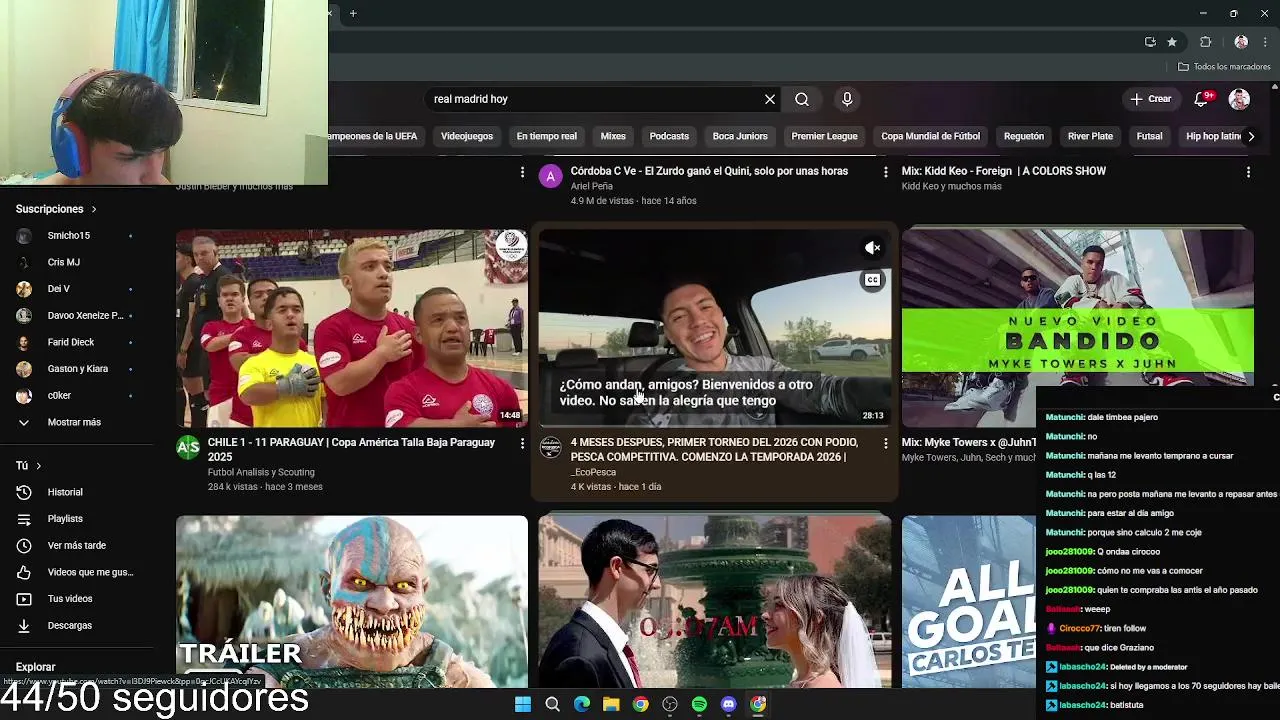
Task: Open Ariel Peña channel avatar
Action: 550,177
